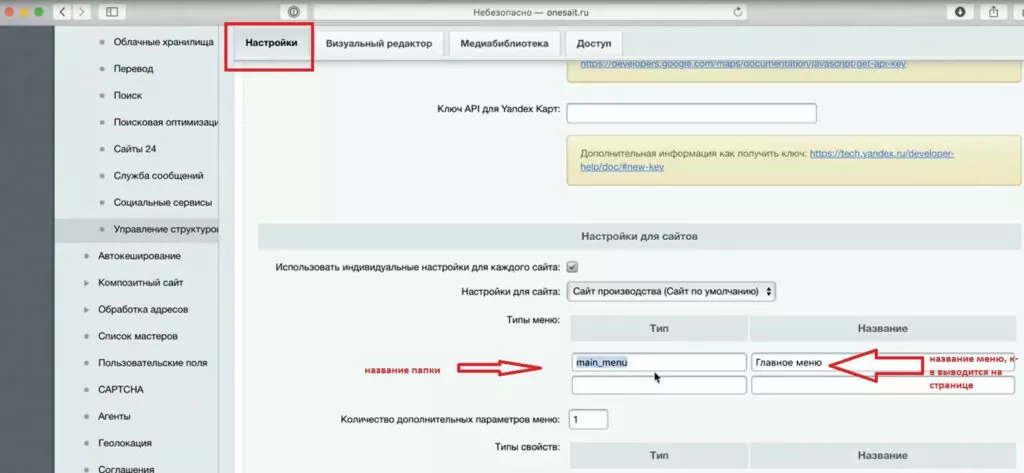Screen dimensions: 1024x473
Task: Select Управление структурой in the sidebar
Action: (x=165, y=229)
